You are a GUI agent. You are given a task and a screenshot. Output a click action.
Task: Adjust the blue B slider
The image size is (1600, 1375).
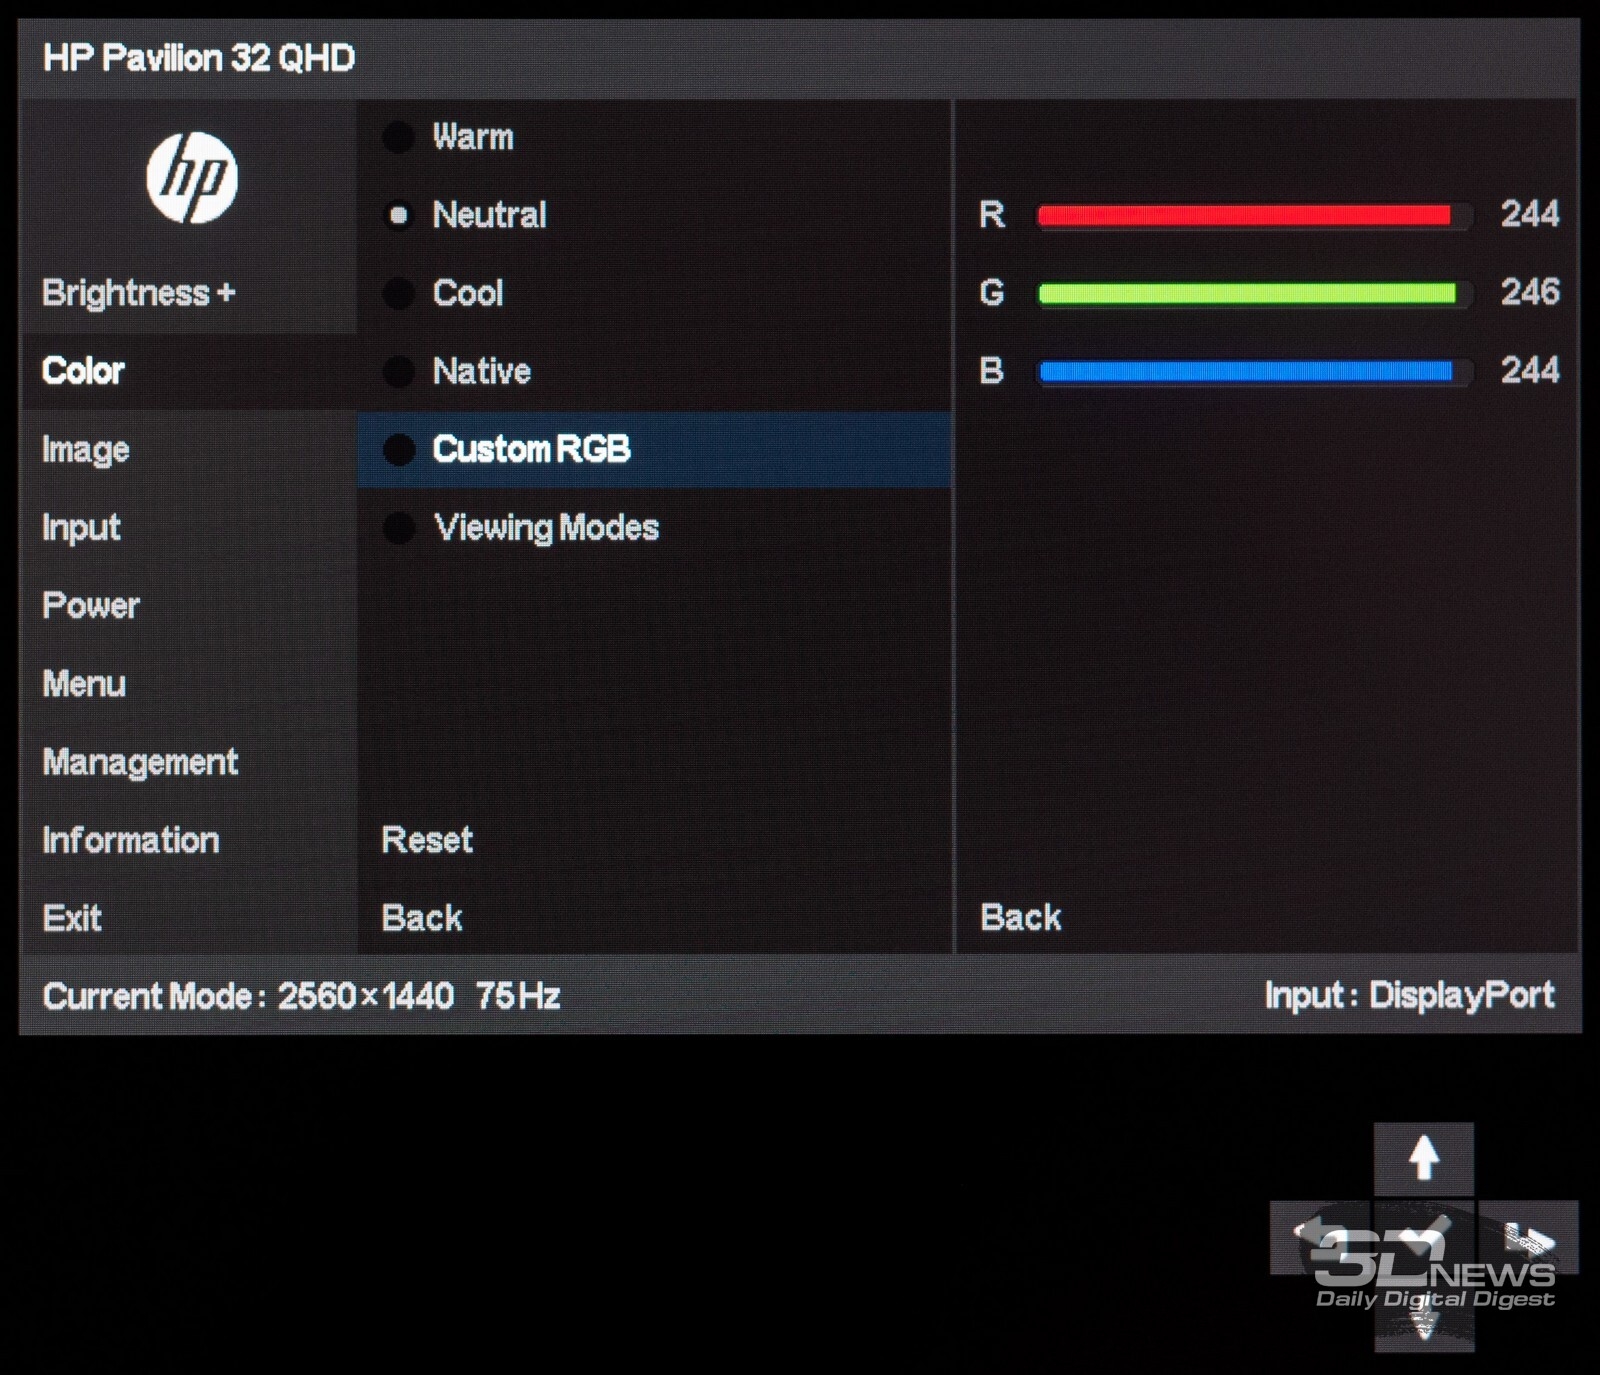coord(1254,372)
